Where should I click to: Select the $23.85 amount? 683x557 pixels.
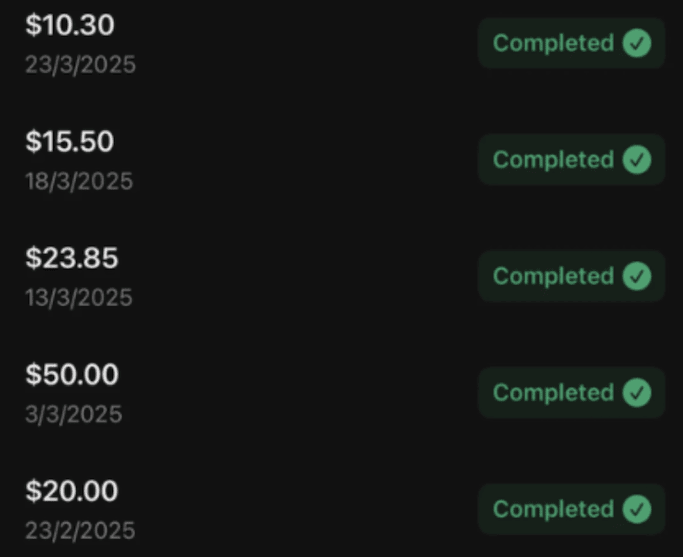tap(72, 258)
